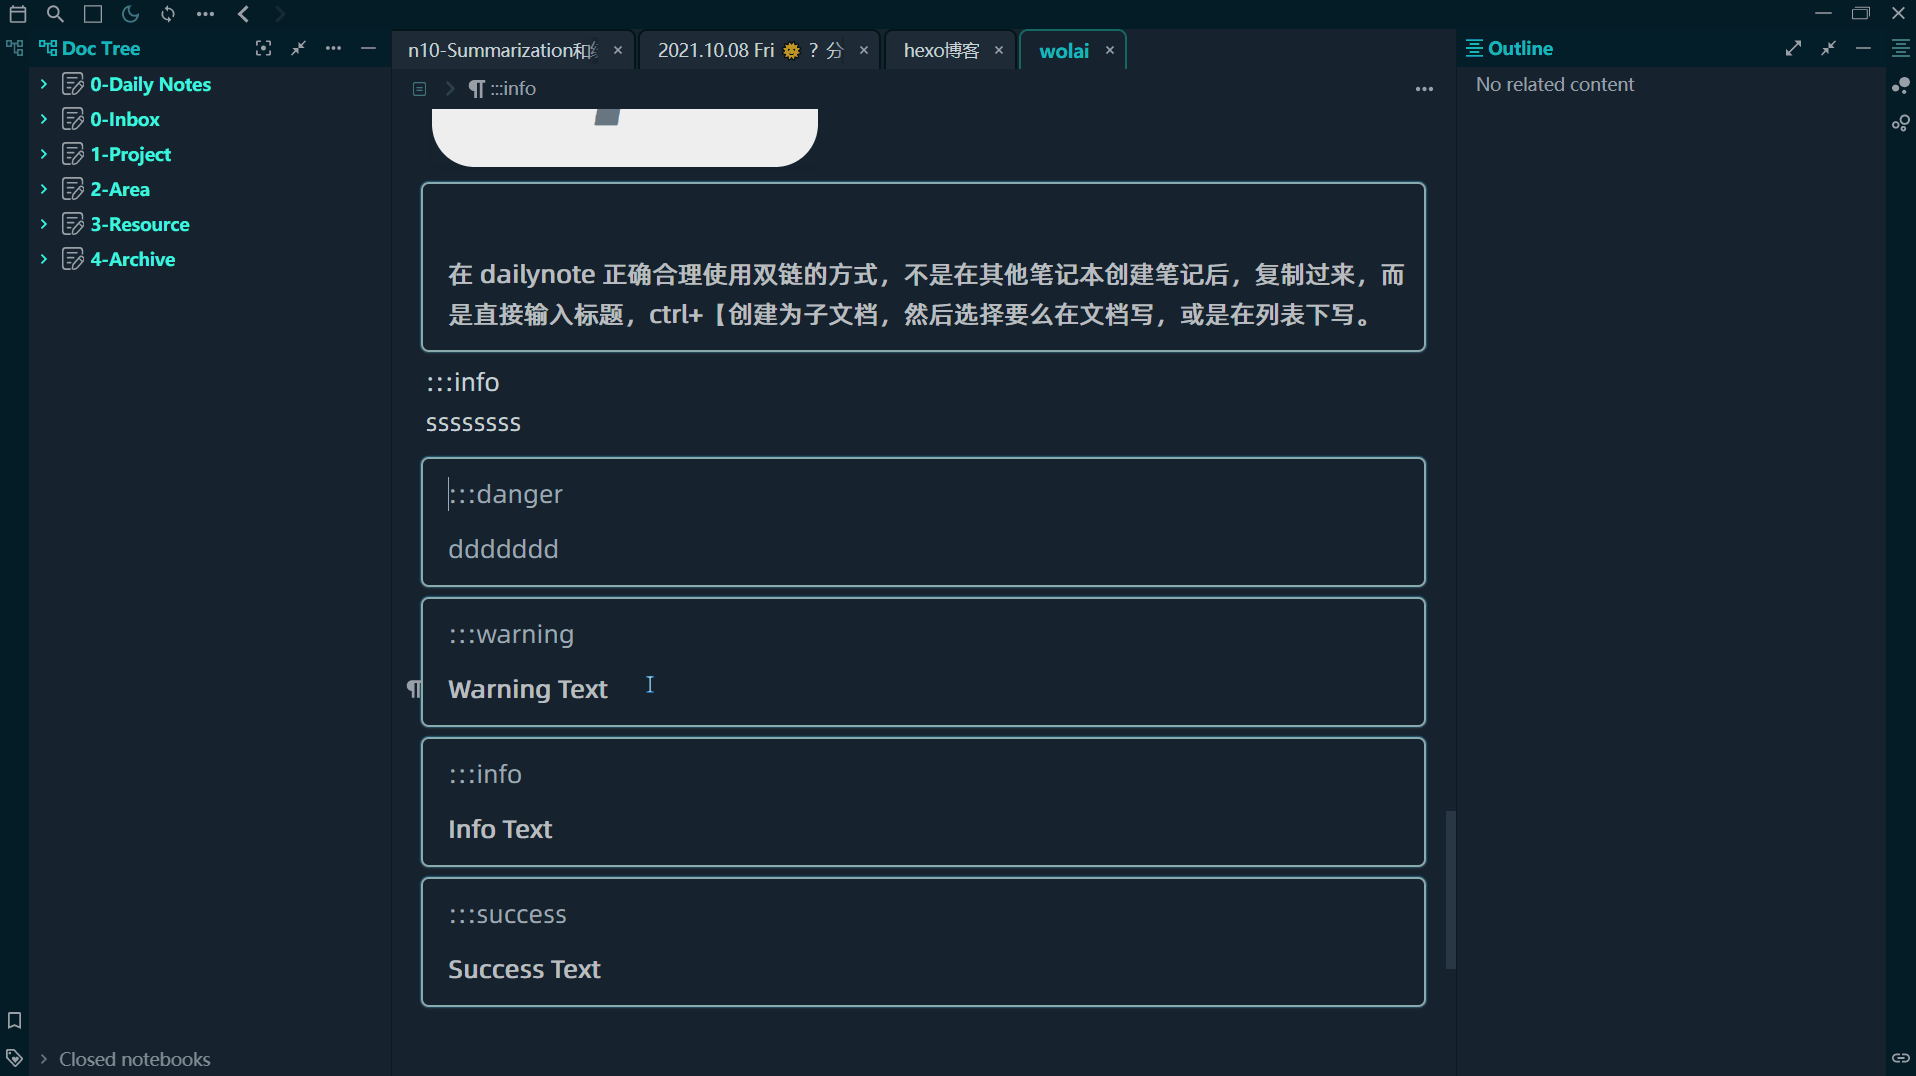Viewport: 1916px width, 1076px height.
Task: Open the Doc Tree focus icon
Action: pyautogui.click(x=263, y=48)
